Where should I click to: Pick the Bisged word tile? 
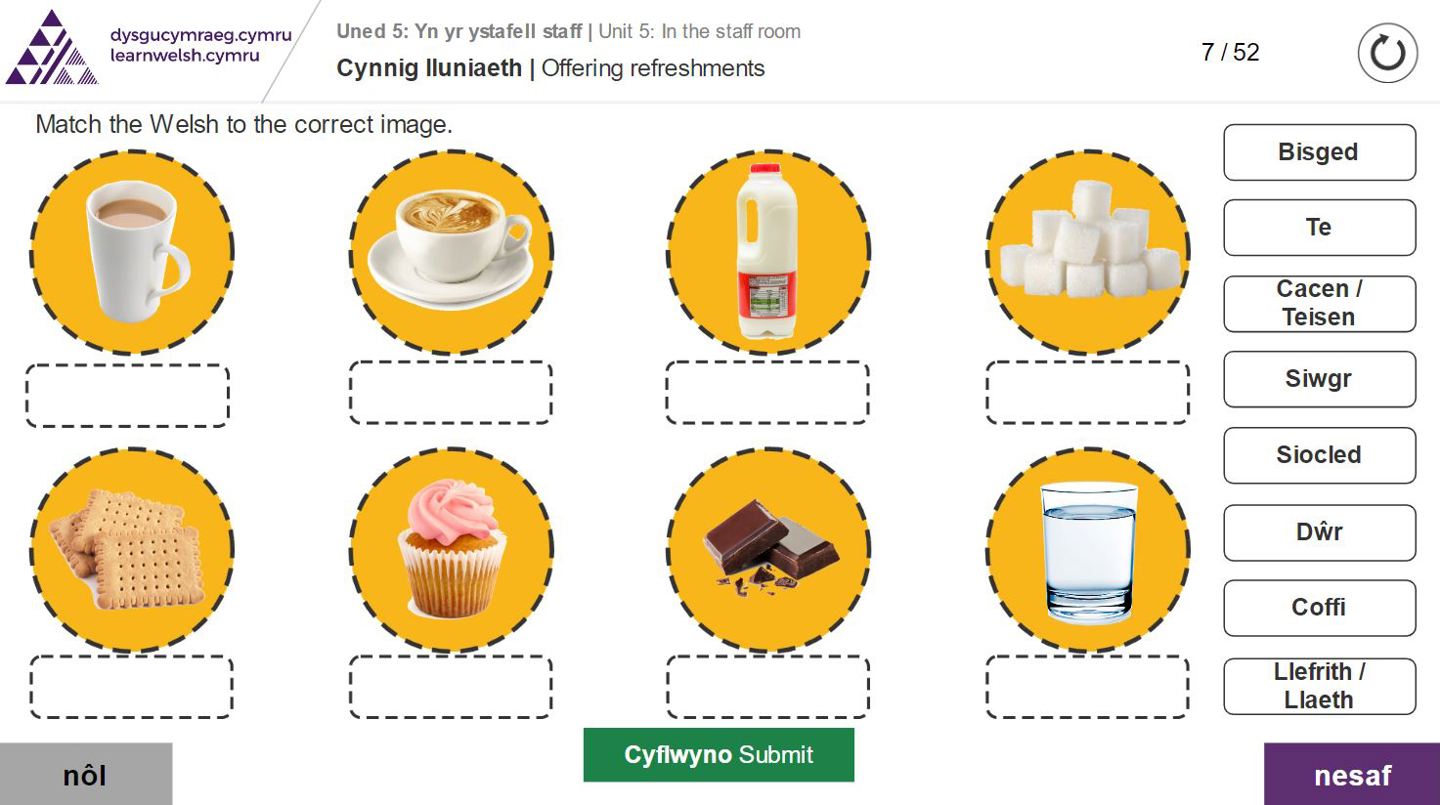pos(1319,152)
